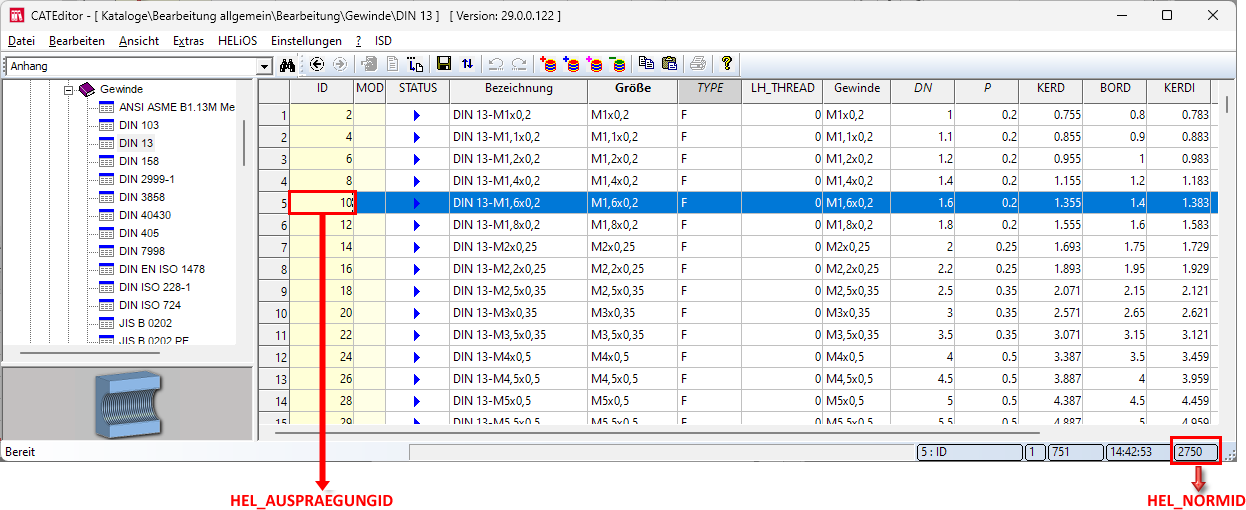Open the Extras menu
Screen dimensions: 1246x510
click(188, 41)
